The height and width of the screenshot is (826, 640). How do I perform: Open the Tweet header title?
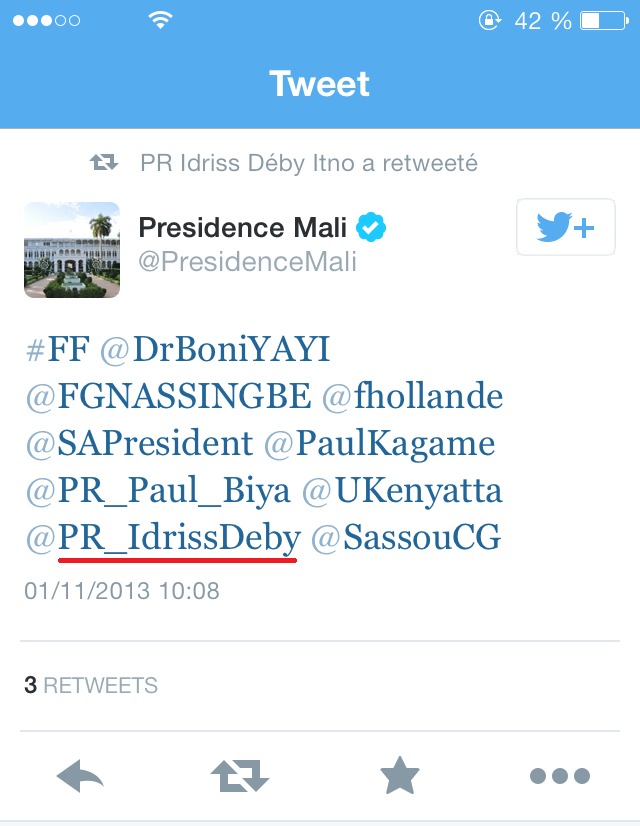(319, 84)
